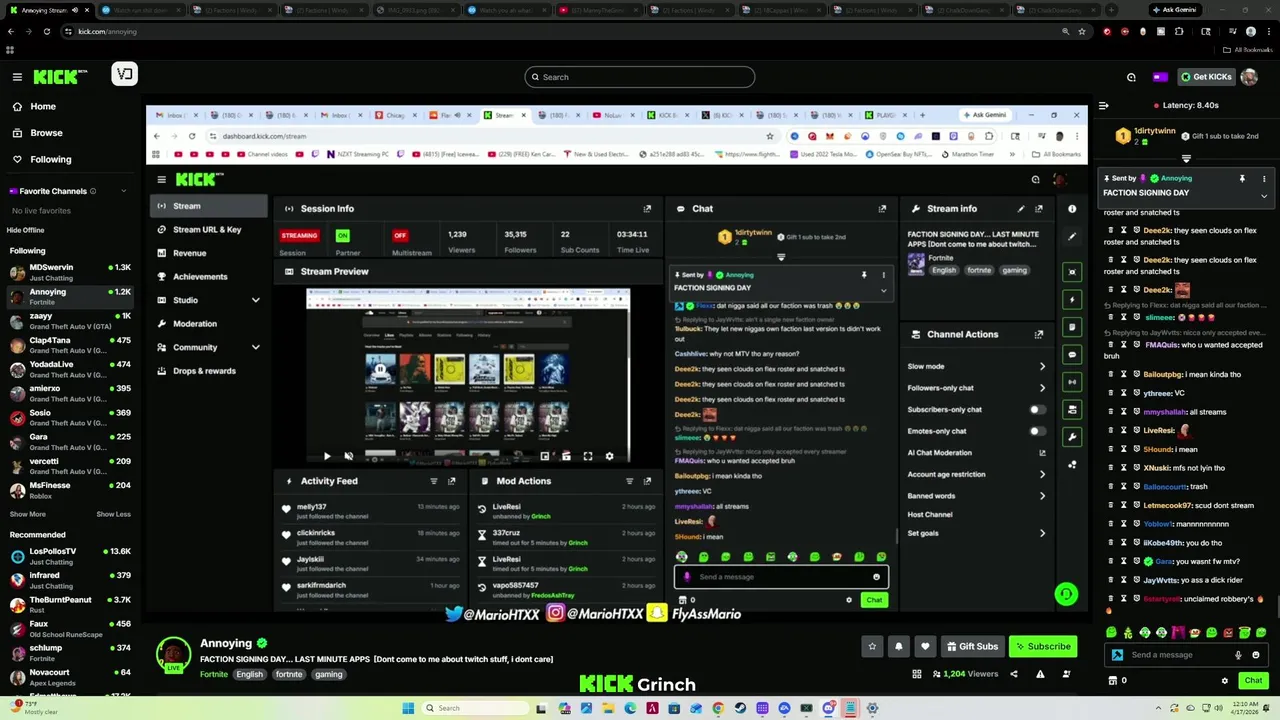Open Following in the Kick sidebar
Image resolution: width=1280 pixels, height=720 pixels.
click(x=50, y=159)
